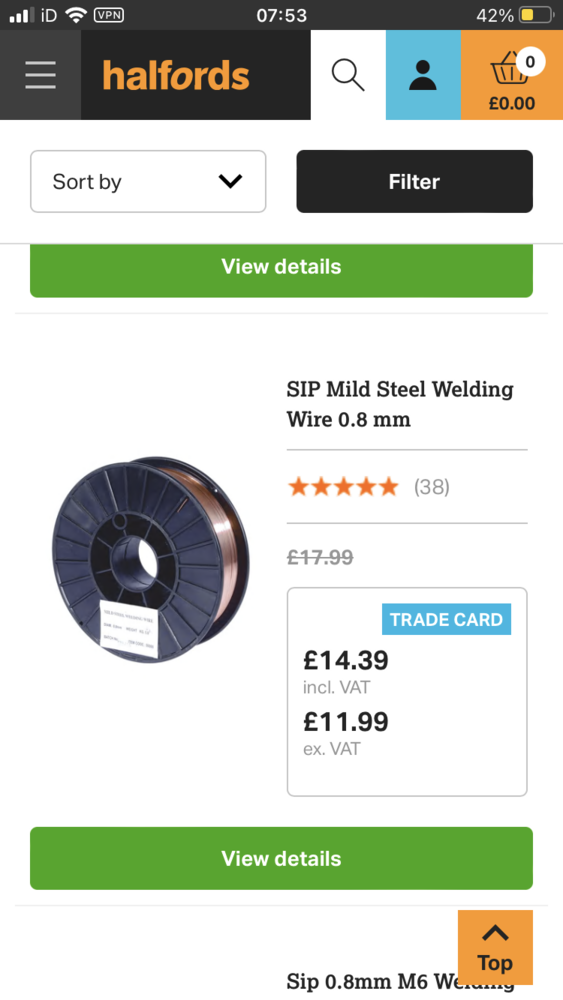Select the welding wire spool image

pyautogui.click(x=152, y=560)
